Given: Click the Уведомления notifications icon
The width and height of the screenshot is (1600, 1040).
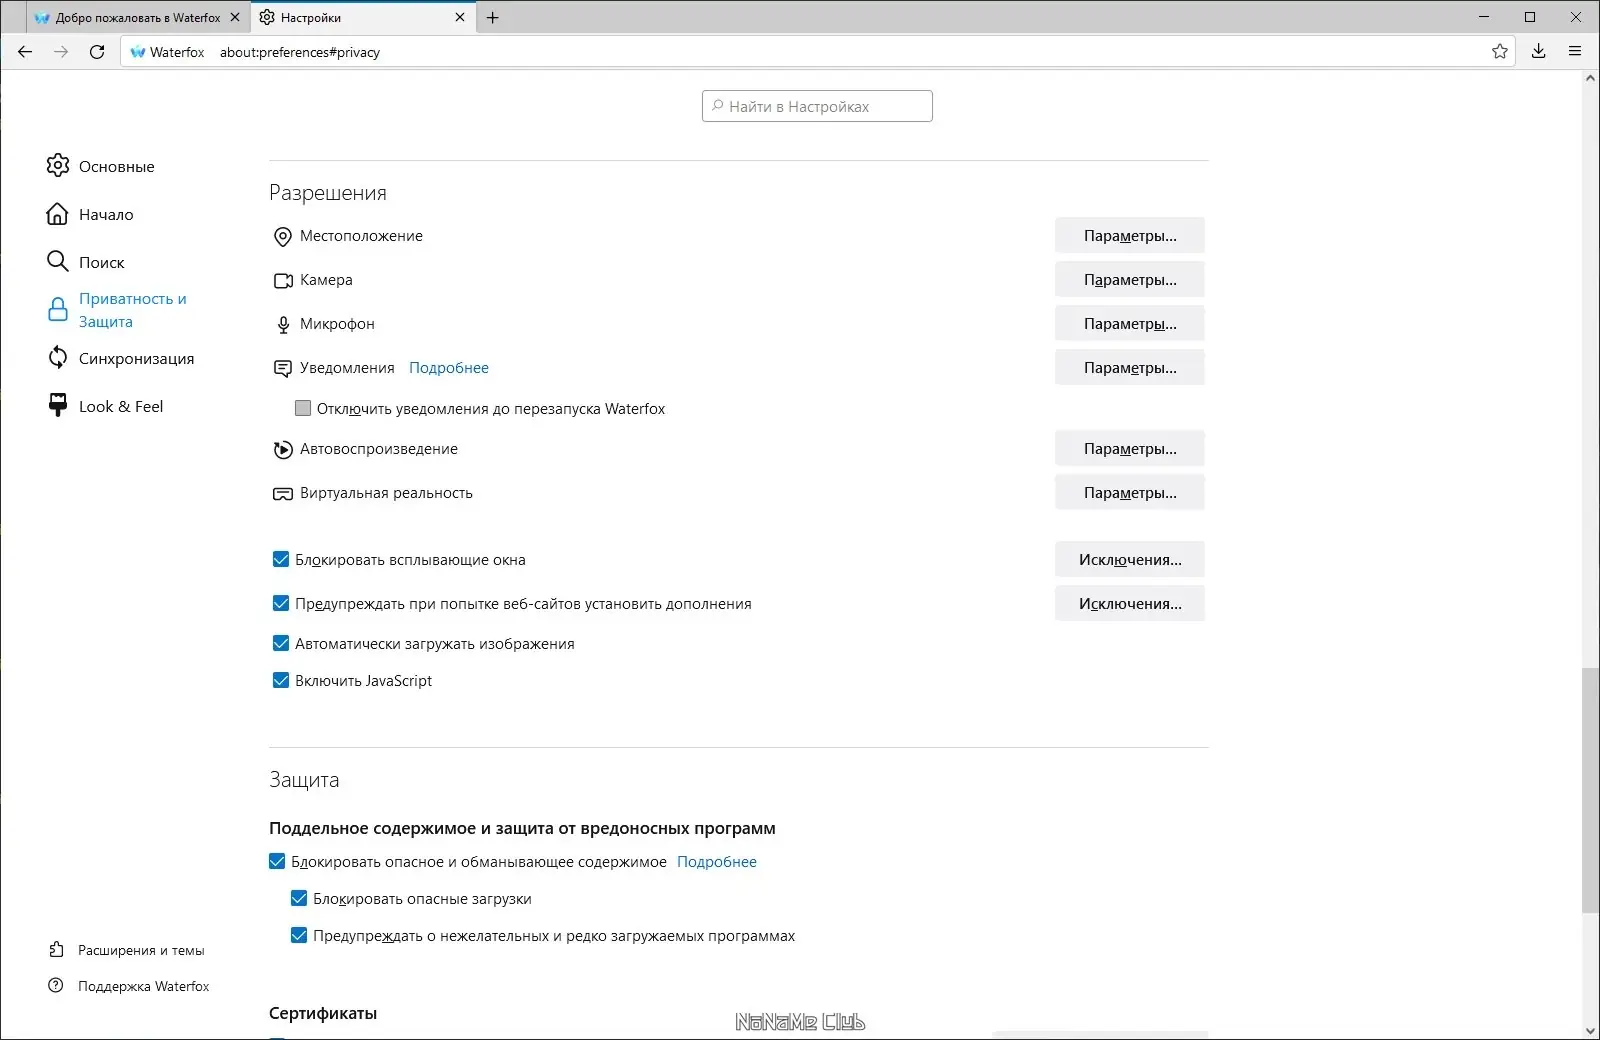Looking at the screenshot, I should pos(282,368).
